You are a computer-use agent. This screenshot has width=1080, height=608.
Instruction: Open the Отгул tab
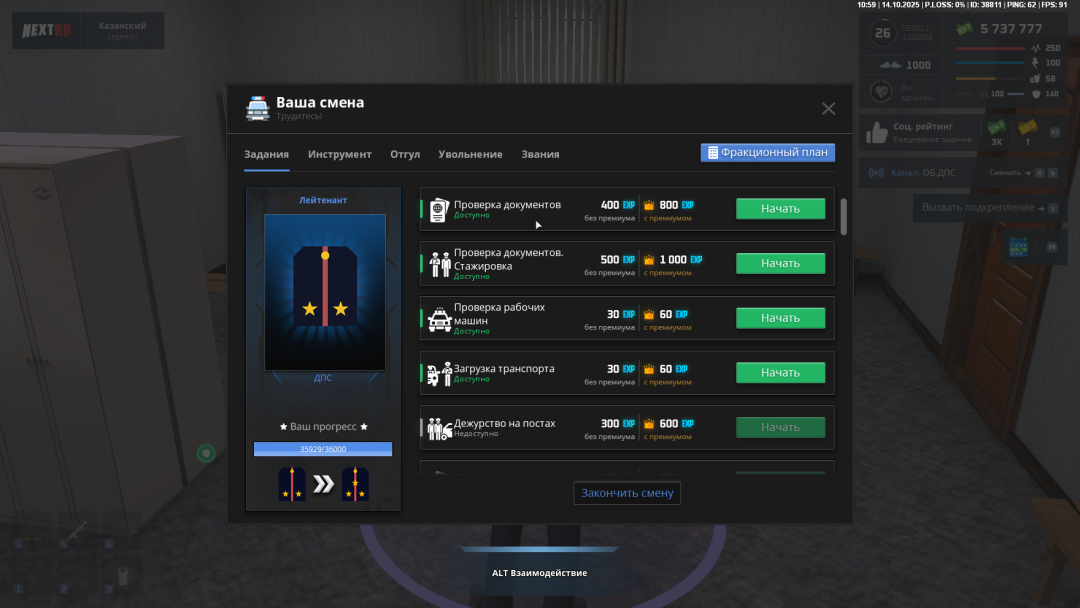tap(405, 154)
